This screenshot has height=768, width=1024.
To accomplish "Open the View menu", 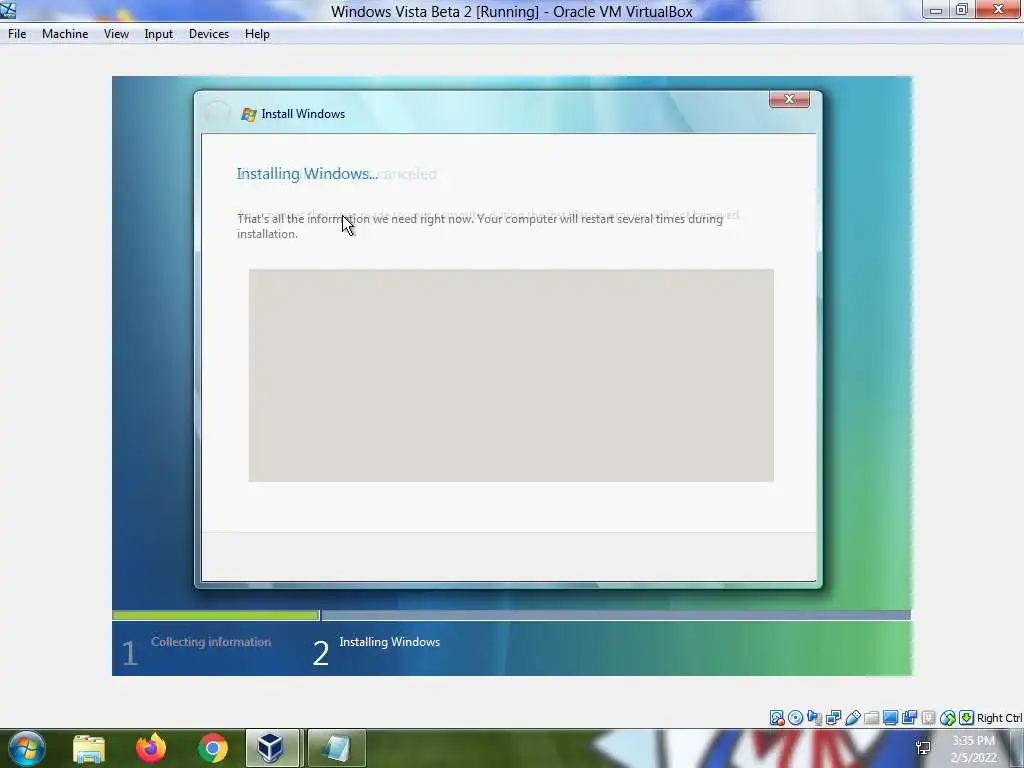I will pyautogui.click(x=116, y=34).
